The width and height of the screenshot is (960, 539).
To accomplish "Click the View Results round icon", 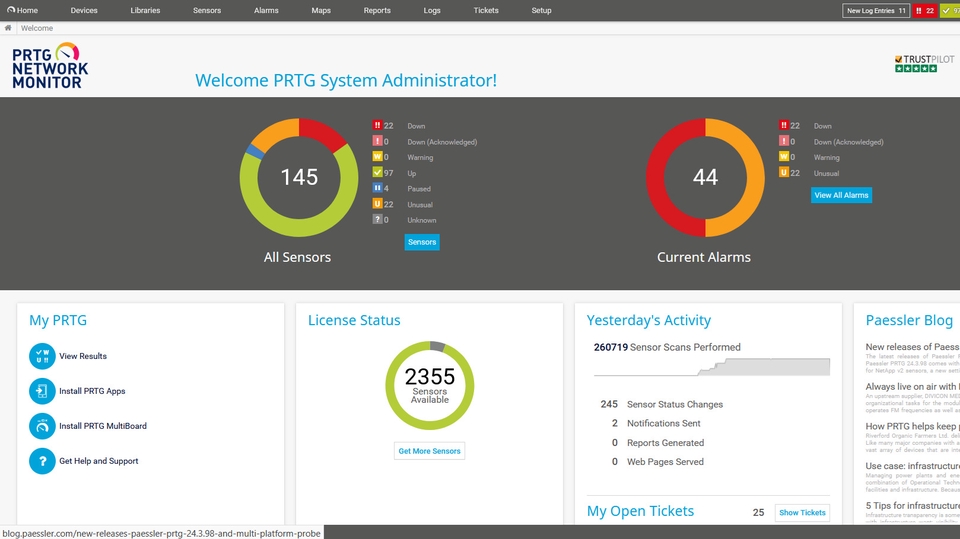I will (x=42, y=356).
